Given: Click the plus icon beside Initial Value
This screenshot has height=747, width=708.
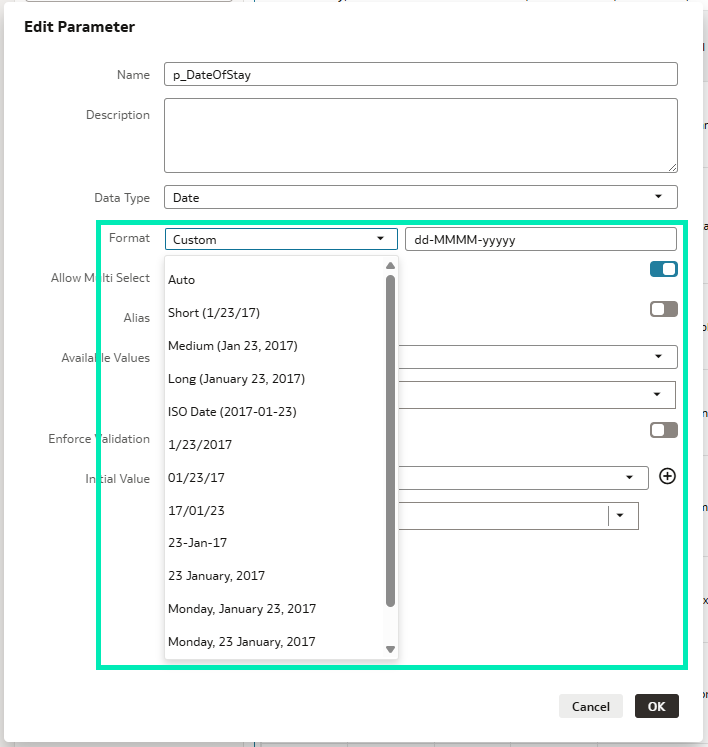Looking at the screenshot, I should tap(667, 476).
